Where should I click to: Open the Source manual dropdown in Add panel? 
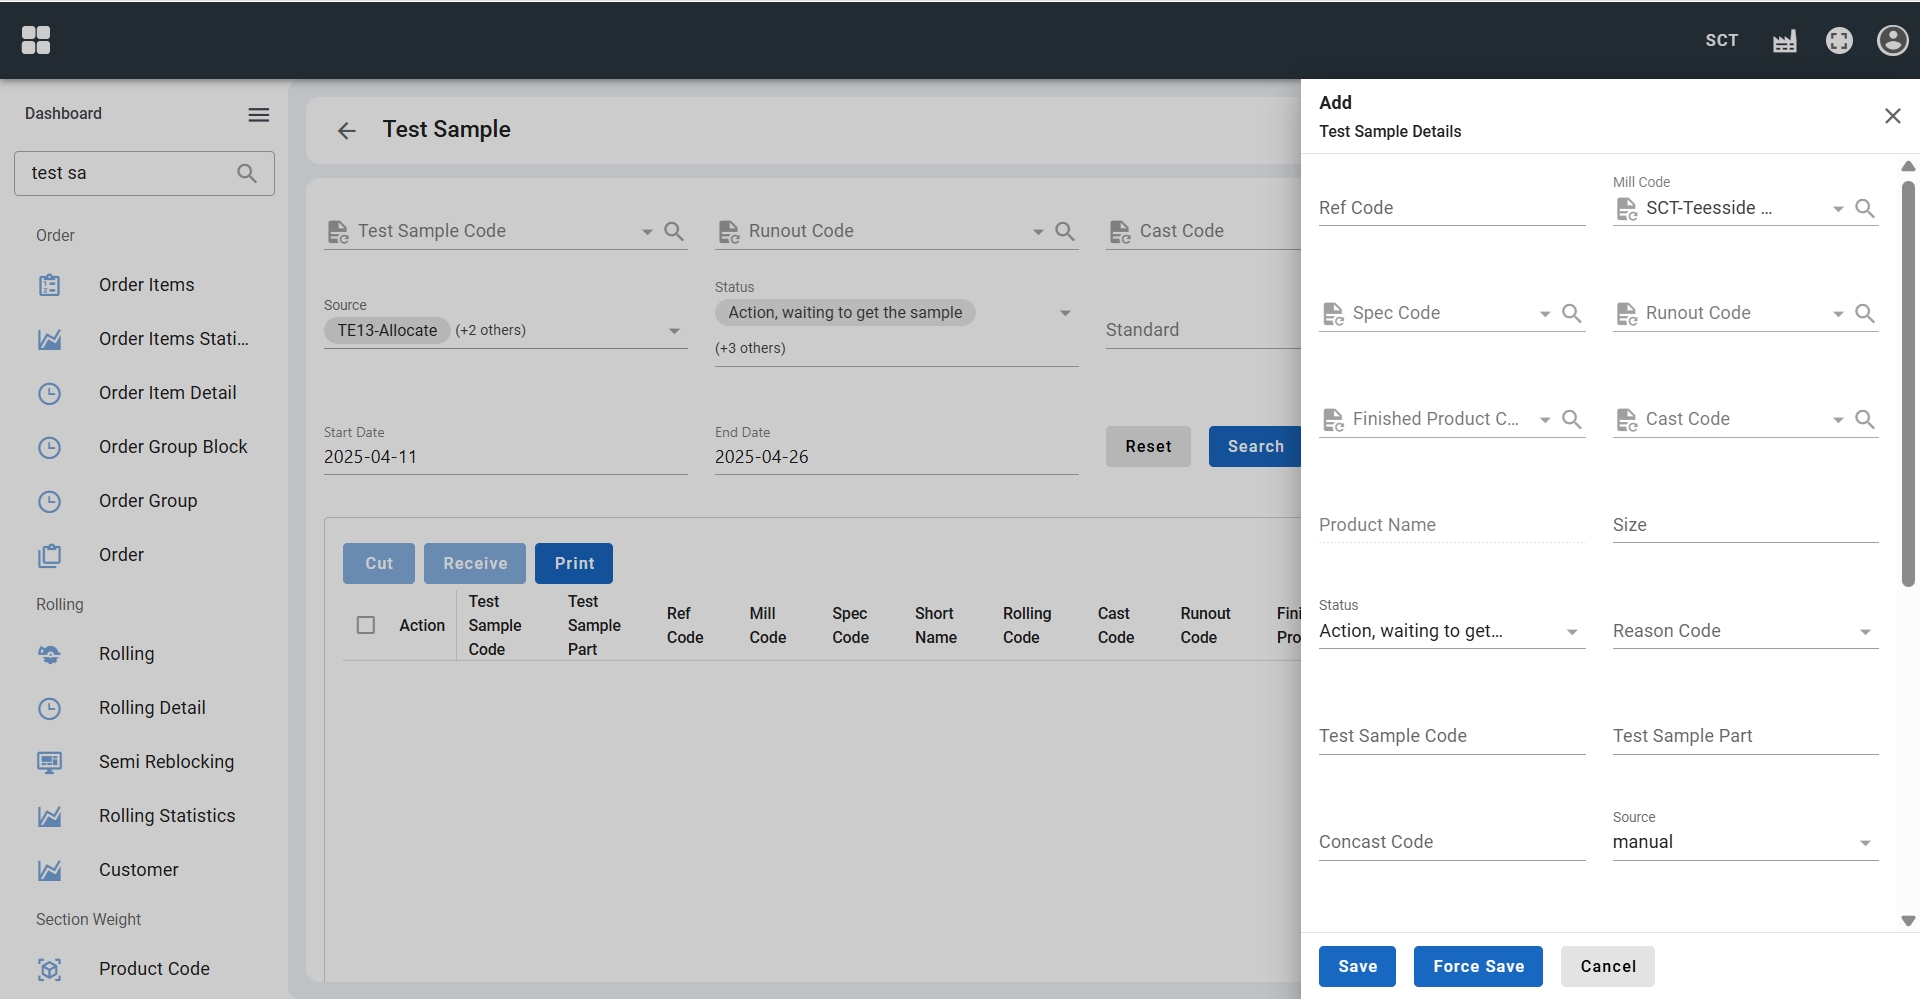pyautogui.click(x=1865, y=843)
